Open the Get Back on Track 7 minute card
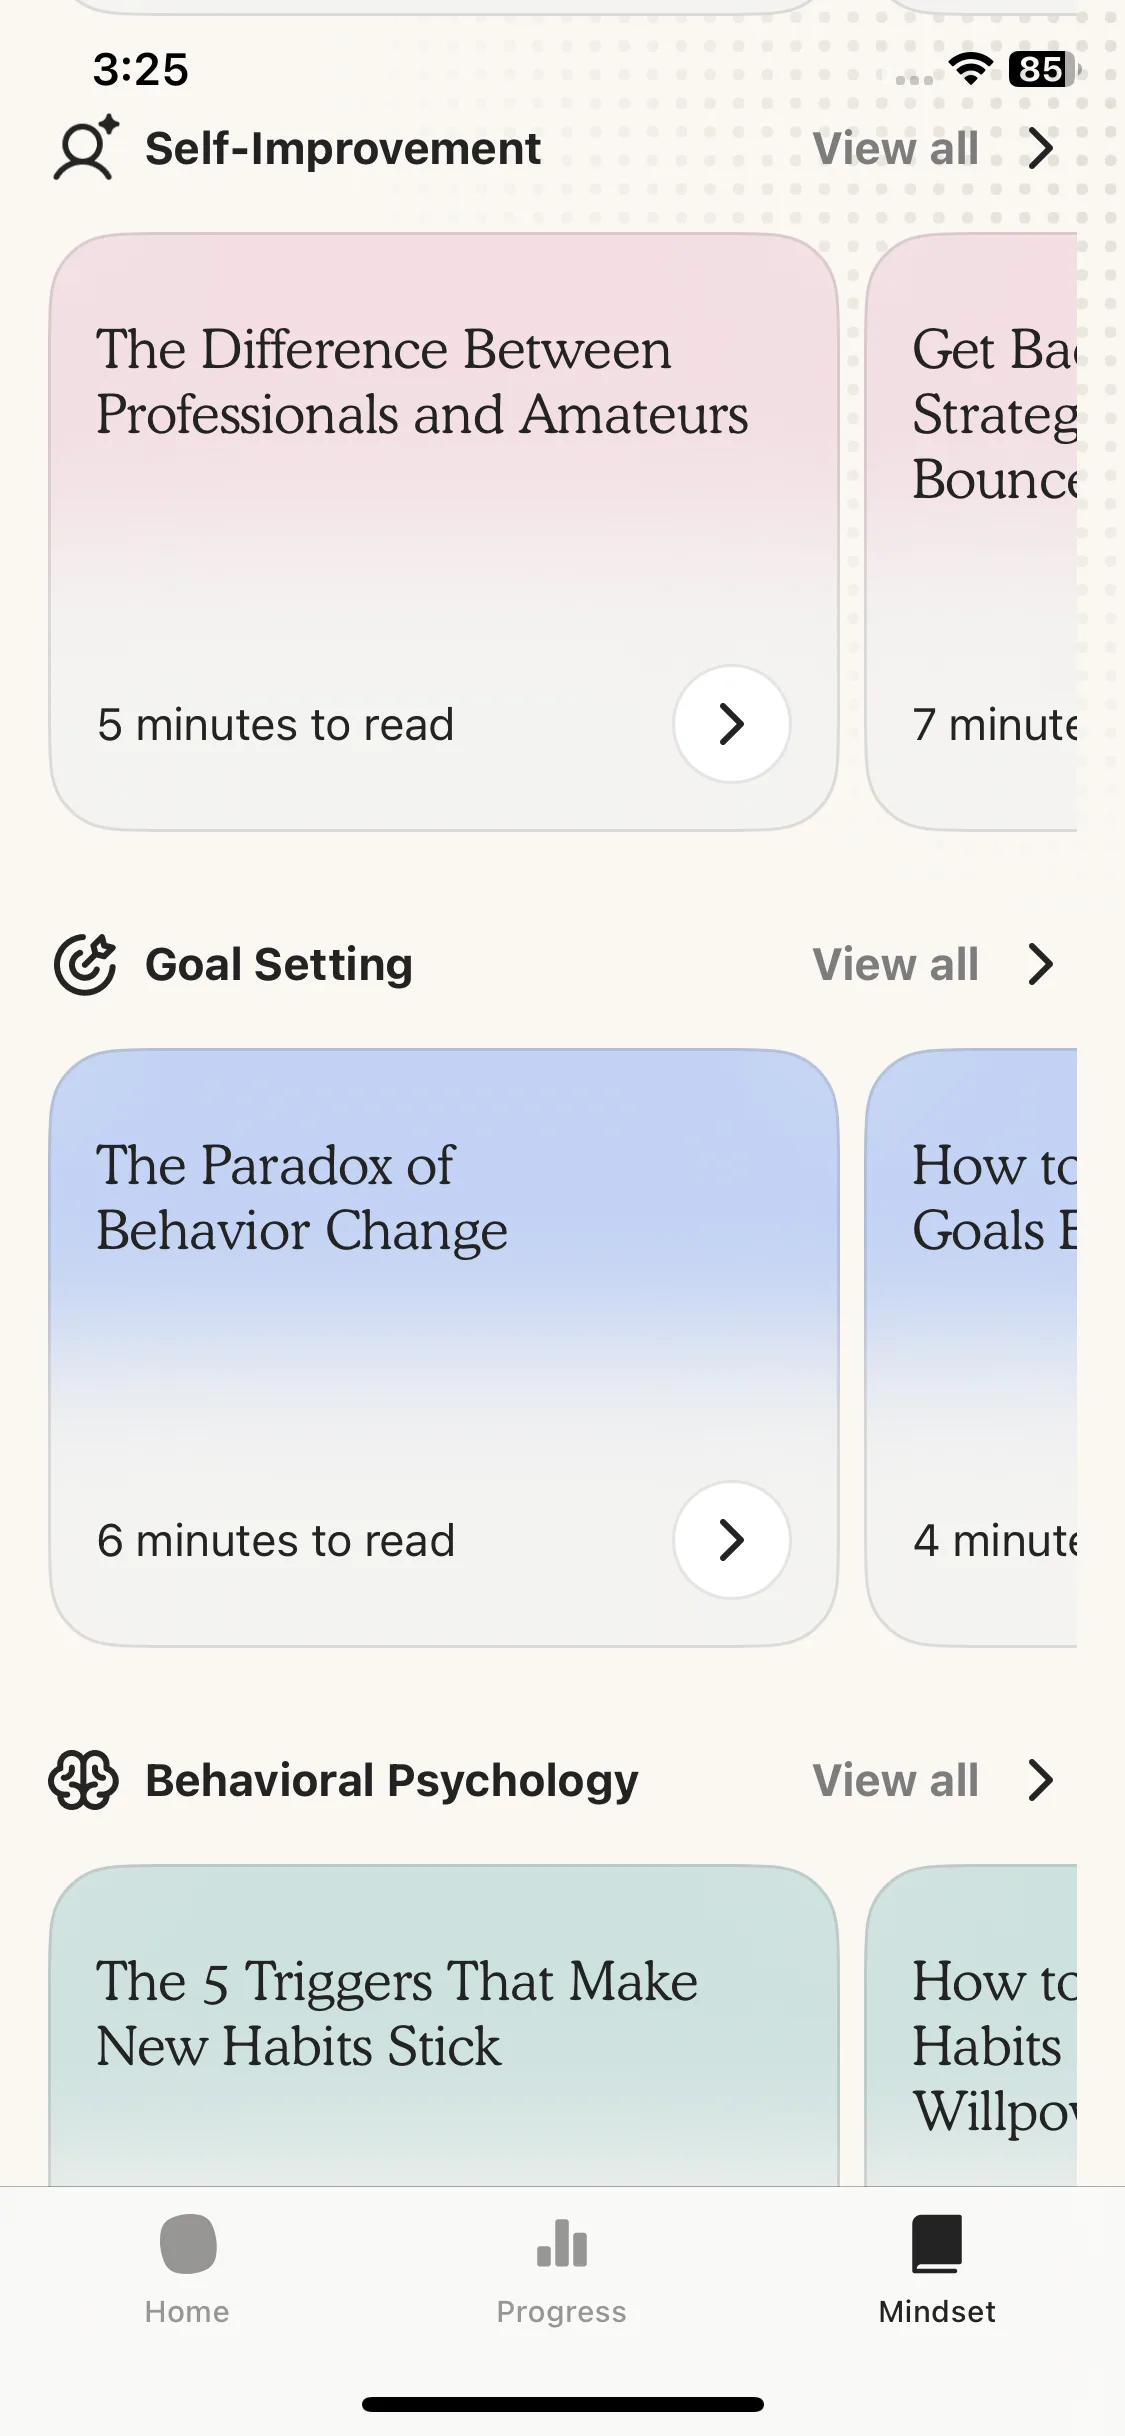 coord(971,532)
